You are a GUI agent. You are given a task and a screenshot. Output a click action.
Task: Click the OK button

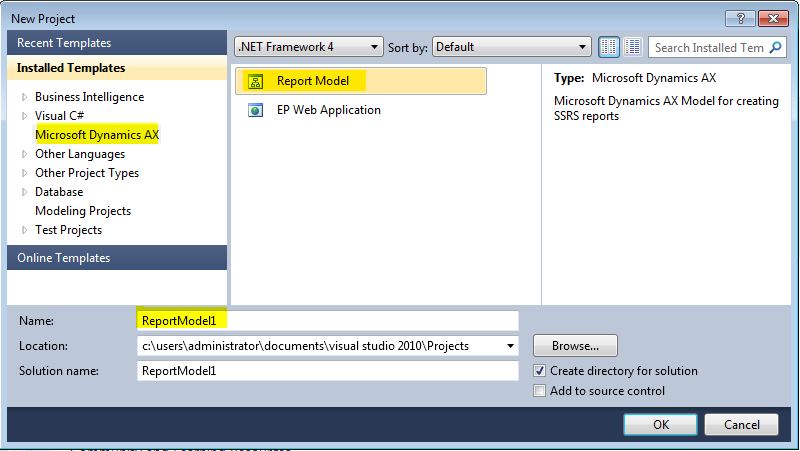pyautogui.click(x=660, y=424)
